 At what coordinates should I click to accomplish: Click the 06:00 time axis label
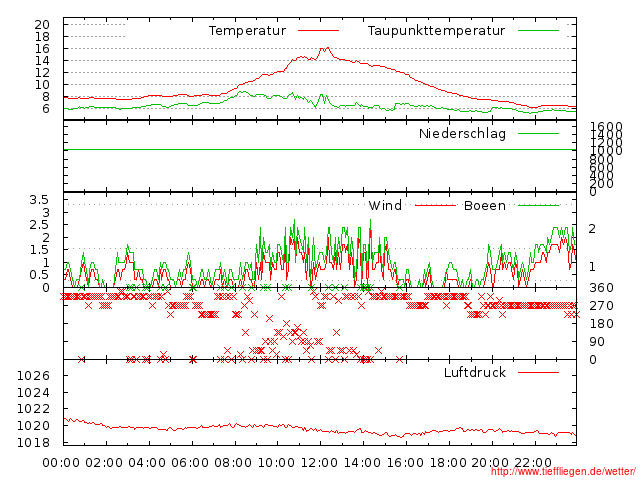click(x=190, y=463)
